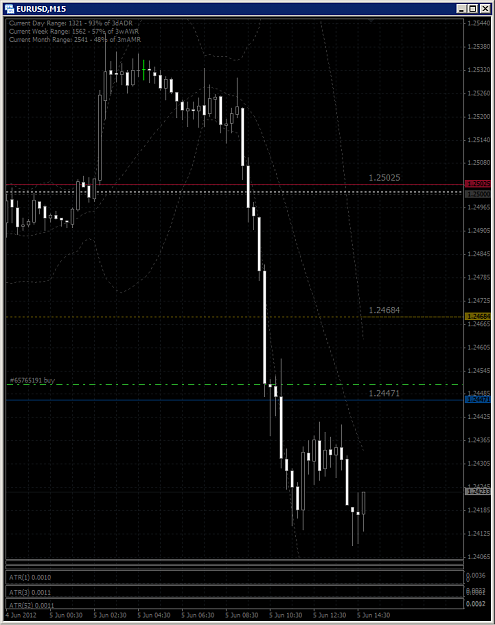Click the current price tag 1.24233
Image resolution: width=495 pixels, height=625 pixels.
point(478,491)
